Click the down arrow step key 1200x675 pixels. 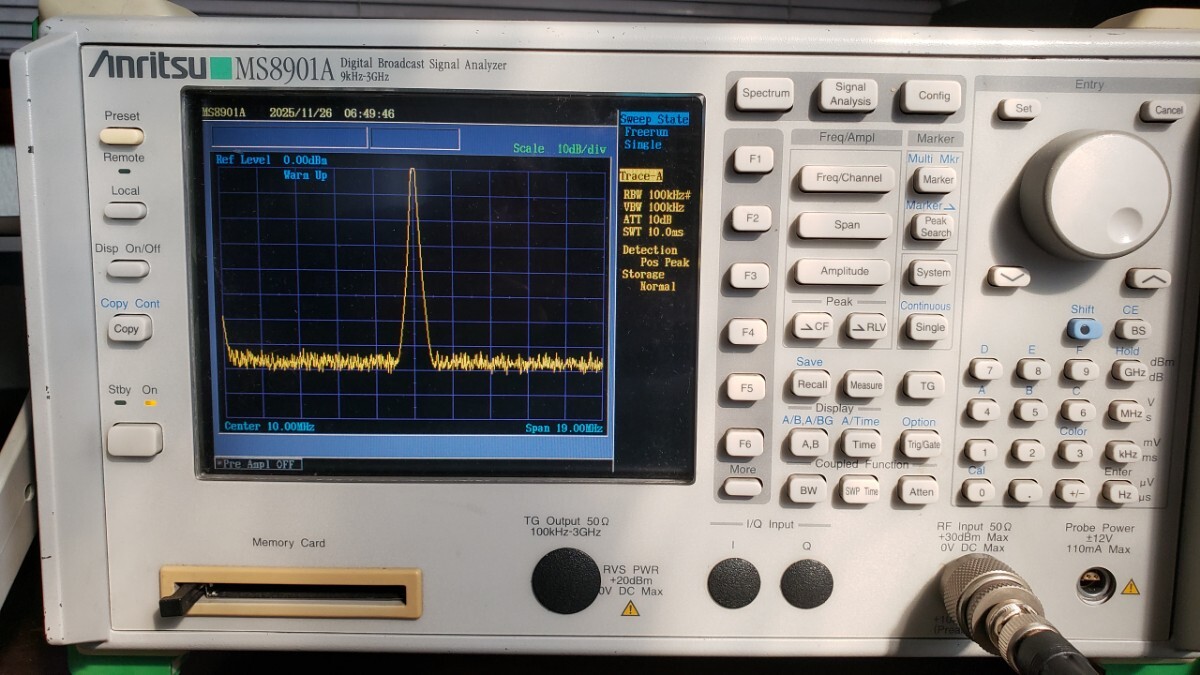[x=1009, y=277]
